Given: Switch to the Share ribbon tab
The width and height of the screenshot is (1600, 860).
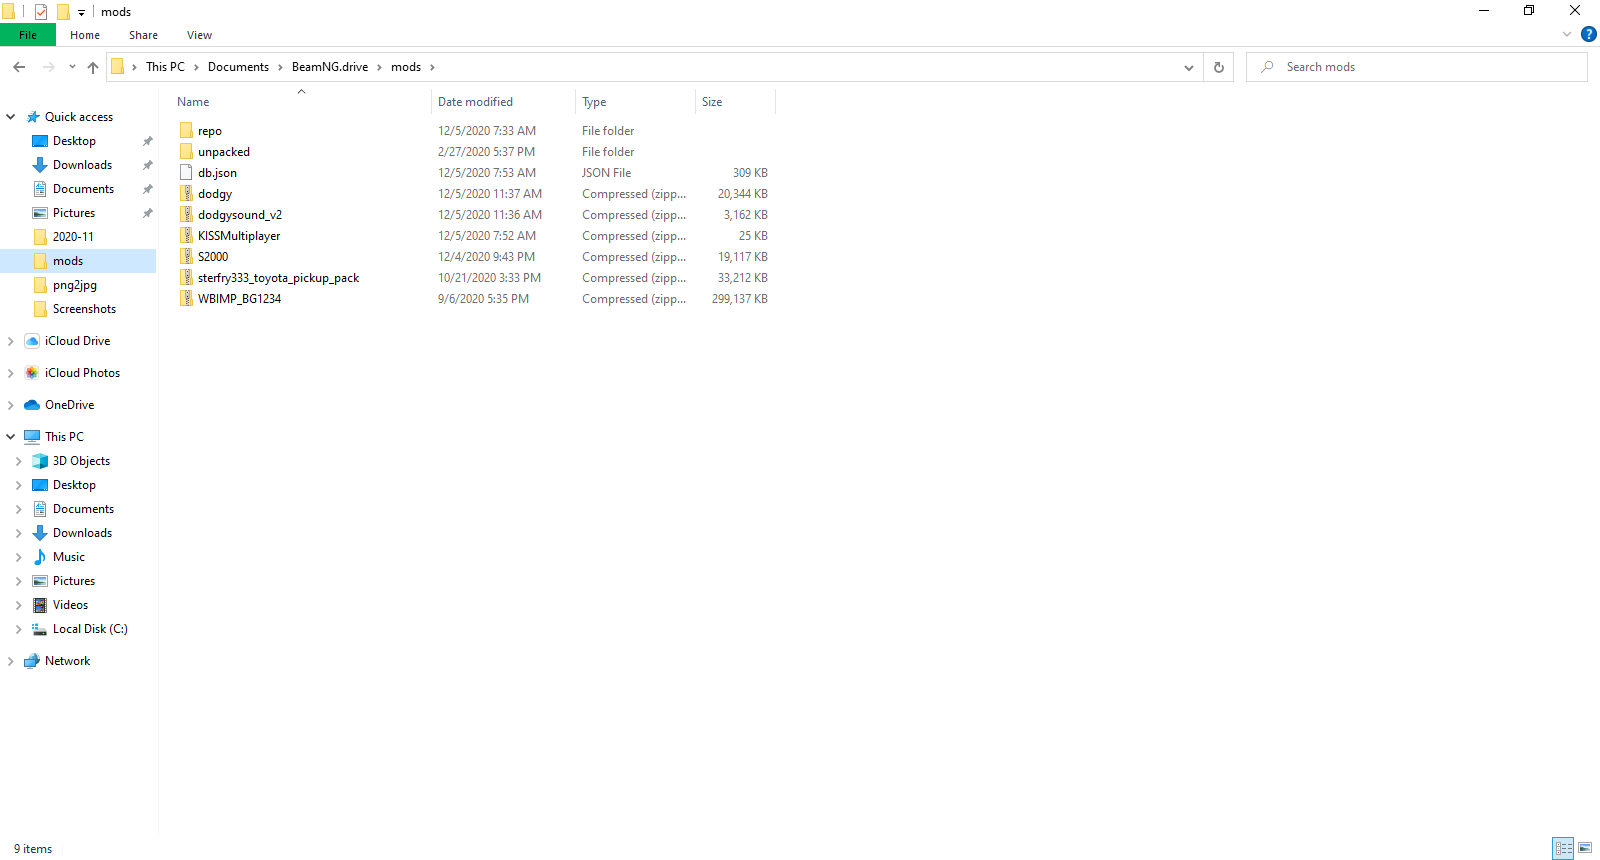Looking at the screenshot, I should point(143,35).
